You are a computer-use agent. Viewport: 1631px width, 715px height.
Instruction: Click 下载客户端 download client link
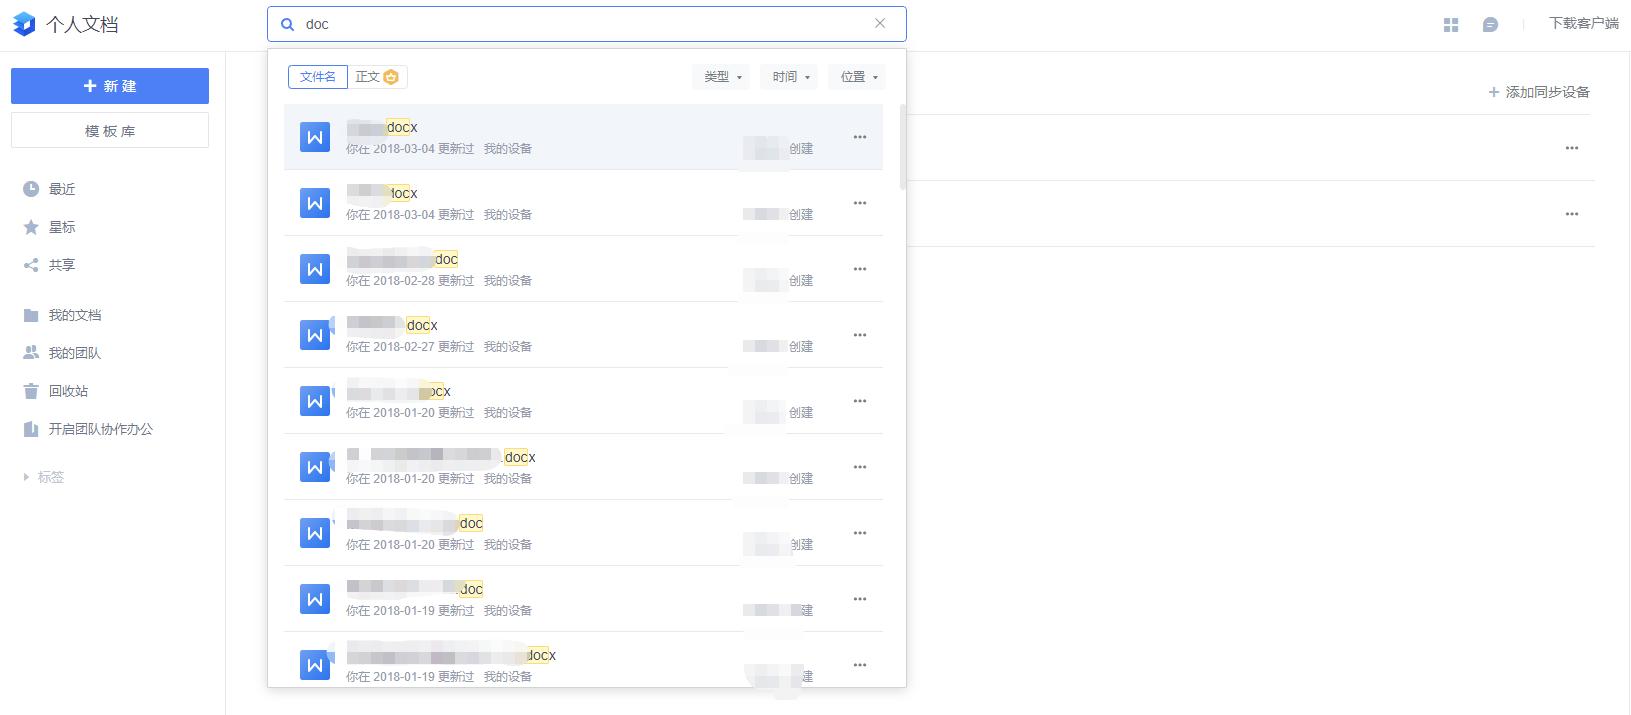click(x=1583, y=24)
